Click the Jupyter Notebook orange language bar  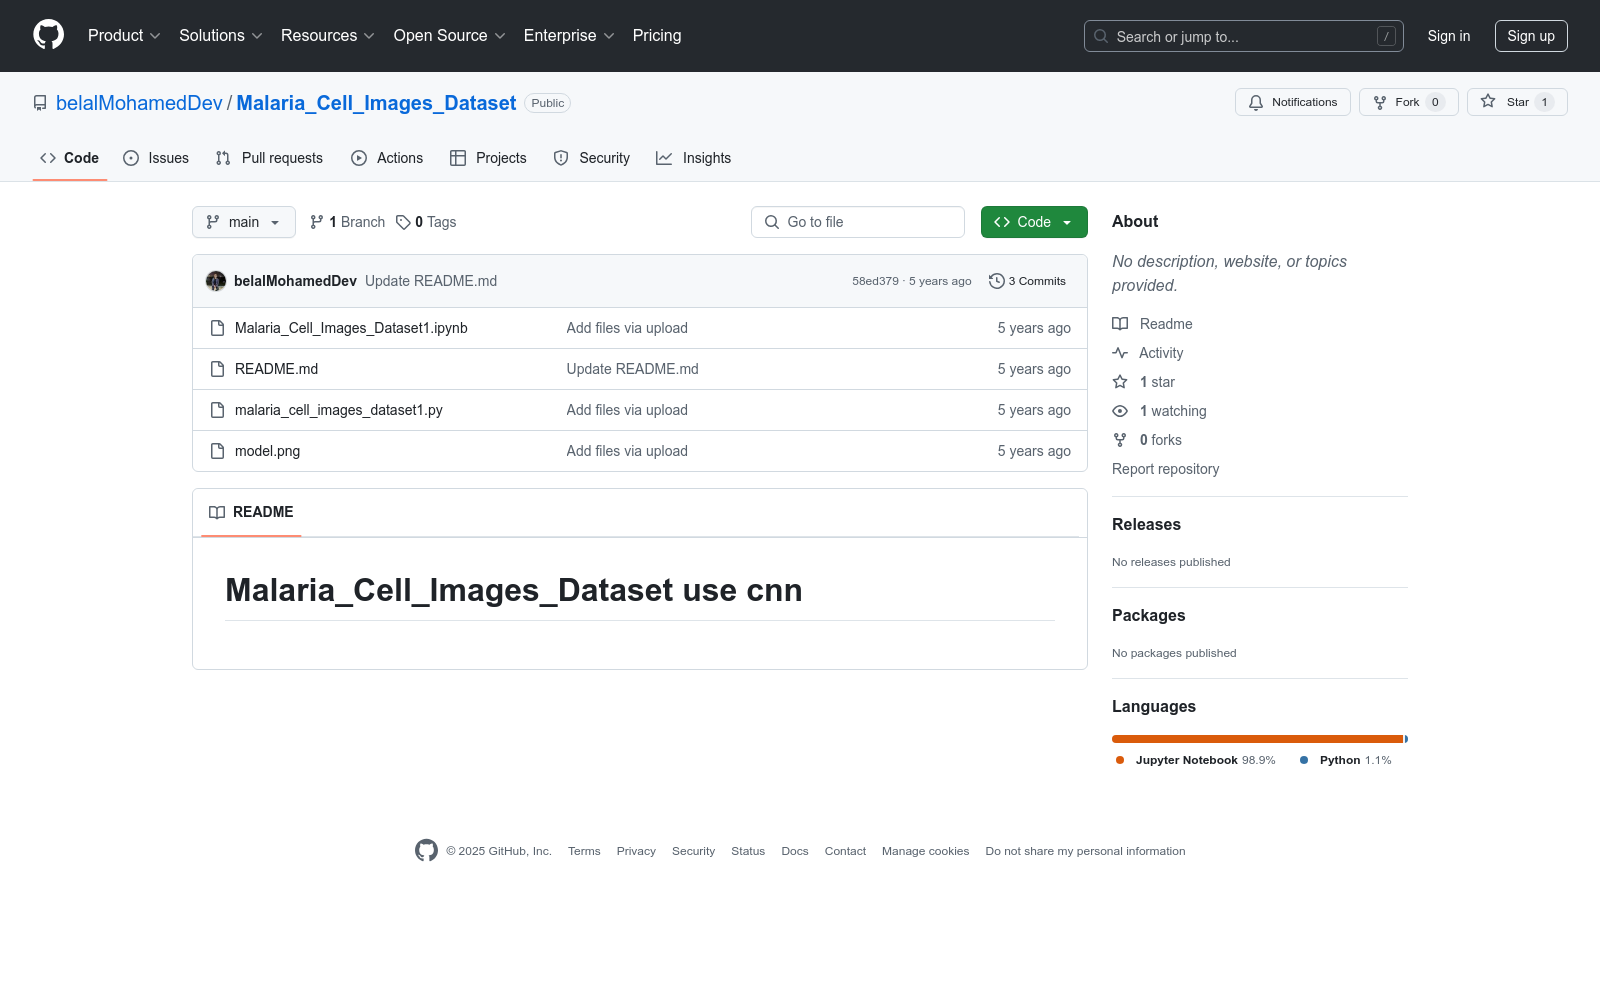click(x=1257, y=739)
